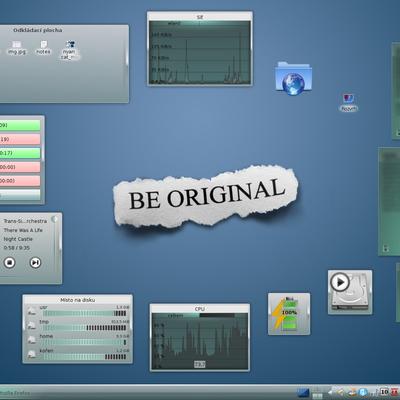Select the interface tab in the Síť widget
This screenshot has height=400, width=400.
coord(175,23)
